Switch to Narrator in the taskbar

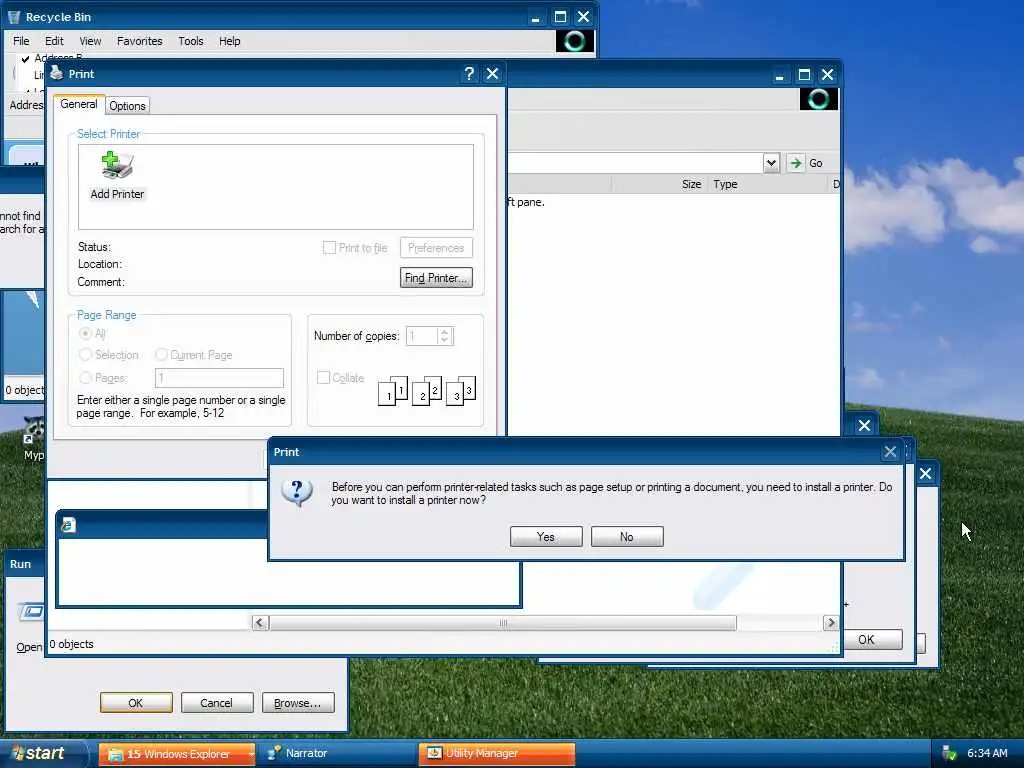(x=338, y=754)
